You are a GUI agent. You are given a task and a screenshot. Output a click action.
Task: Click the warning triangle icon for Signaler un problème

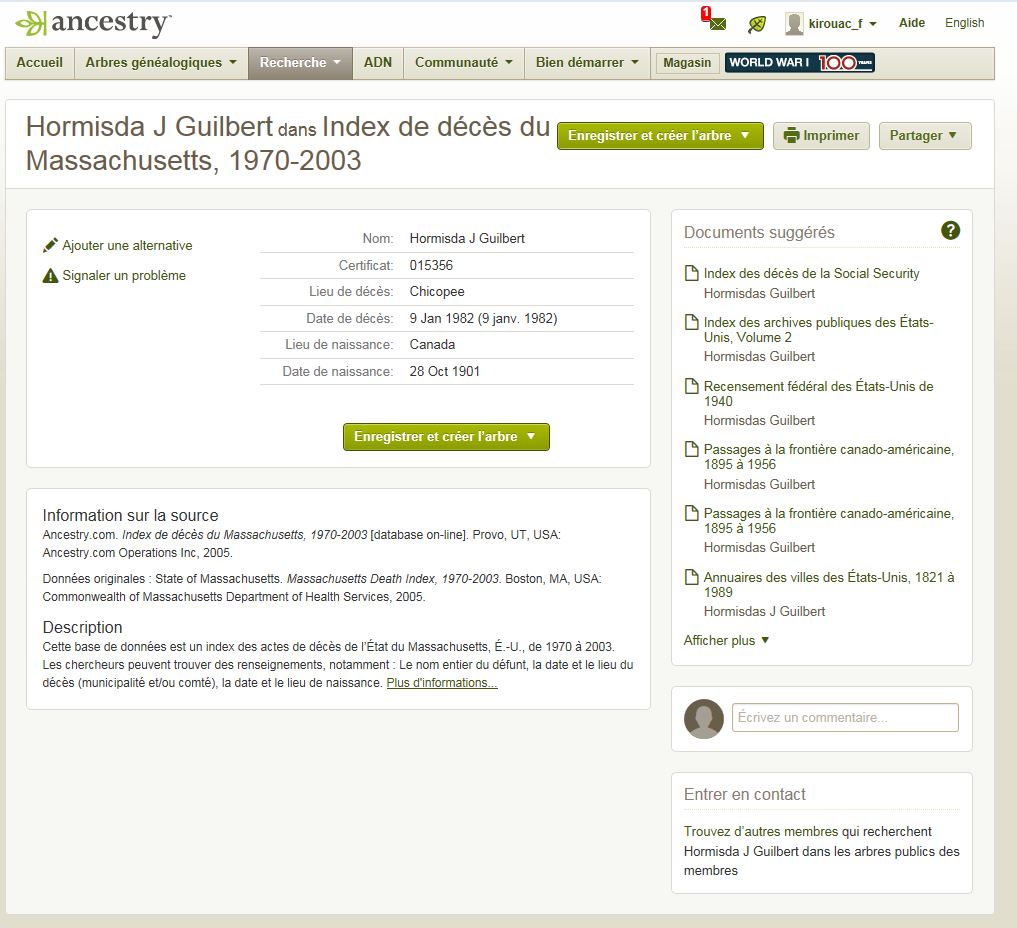50,276
